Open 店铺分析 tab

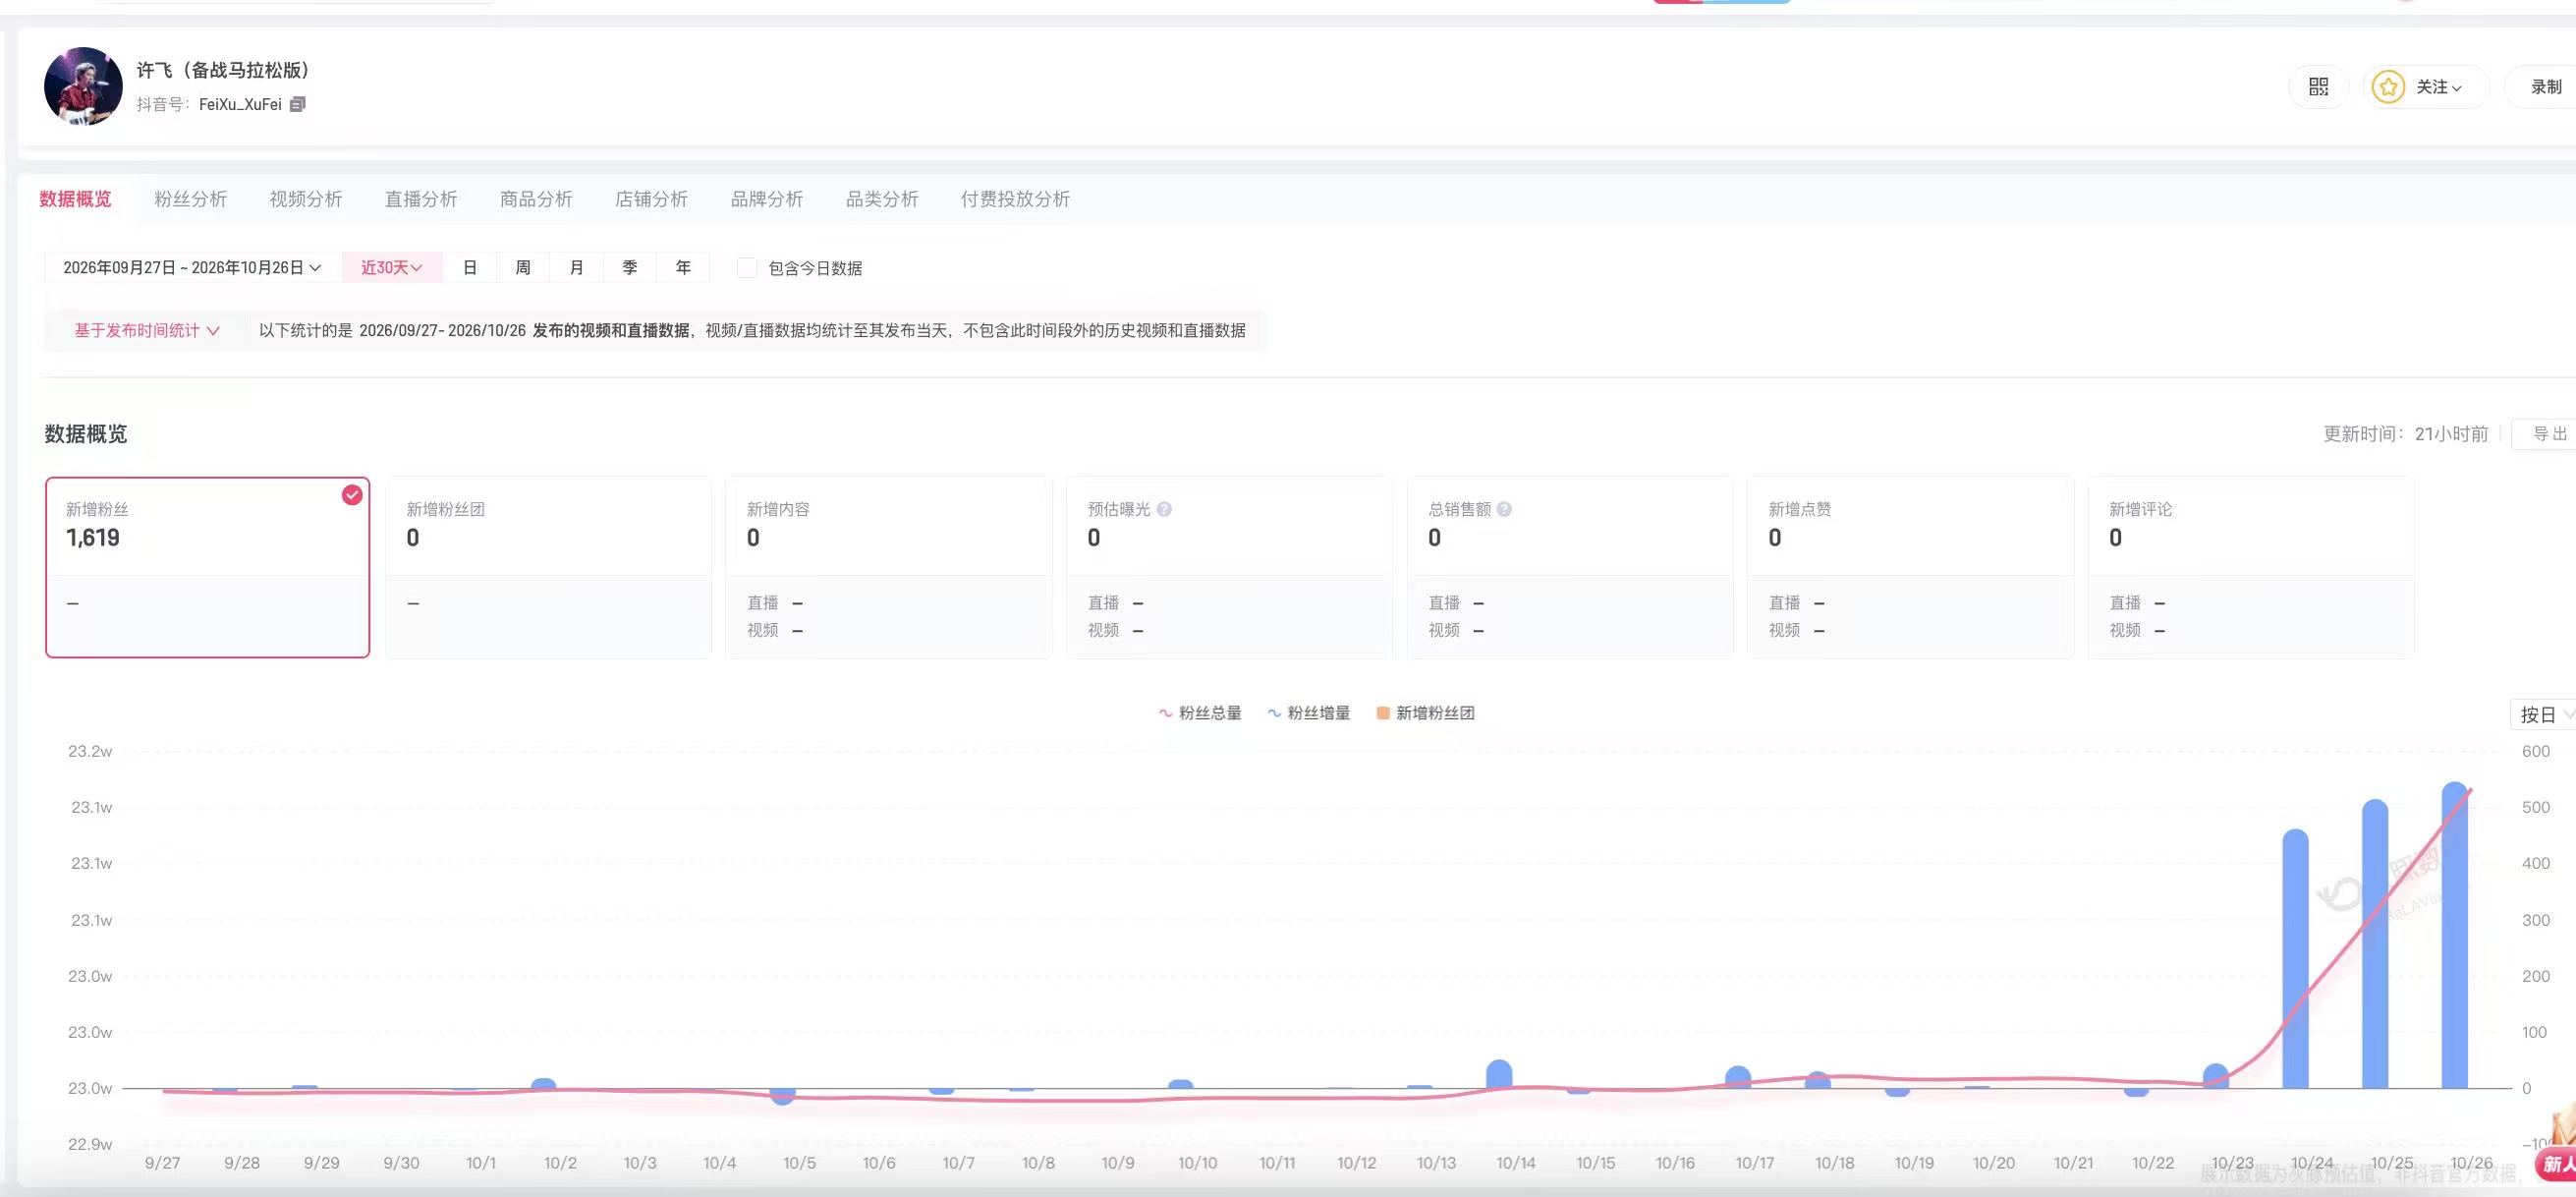tap(651, 199)
